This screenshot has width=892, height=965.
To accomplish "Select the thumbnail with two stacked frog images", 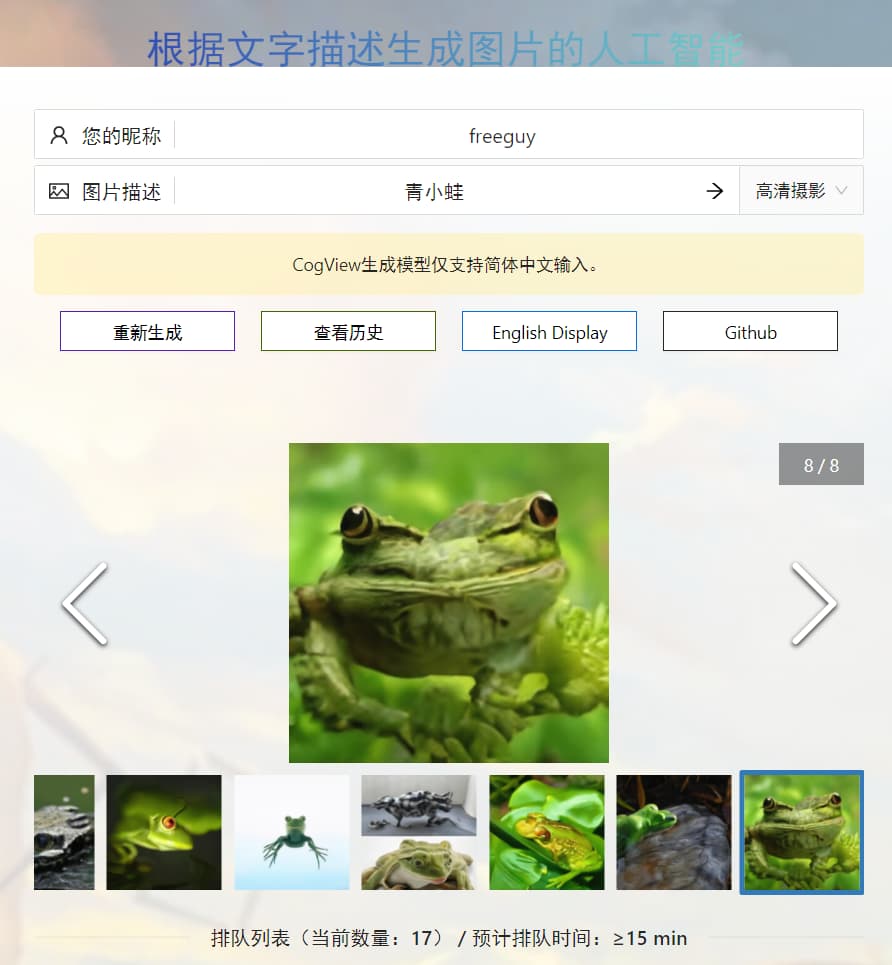I will [x=419, y=832].
